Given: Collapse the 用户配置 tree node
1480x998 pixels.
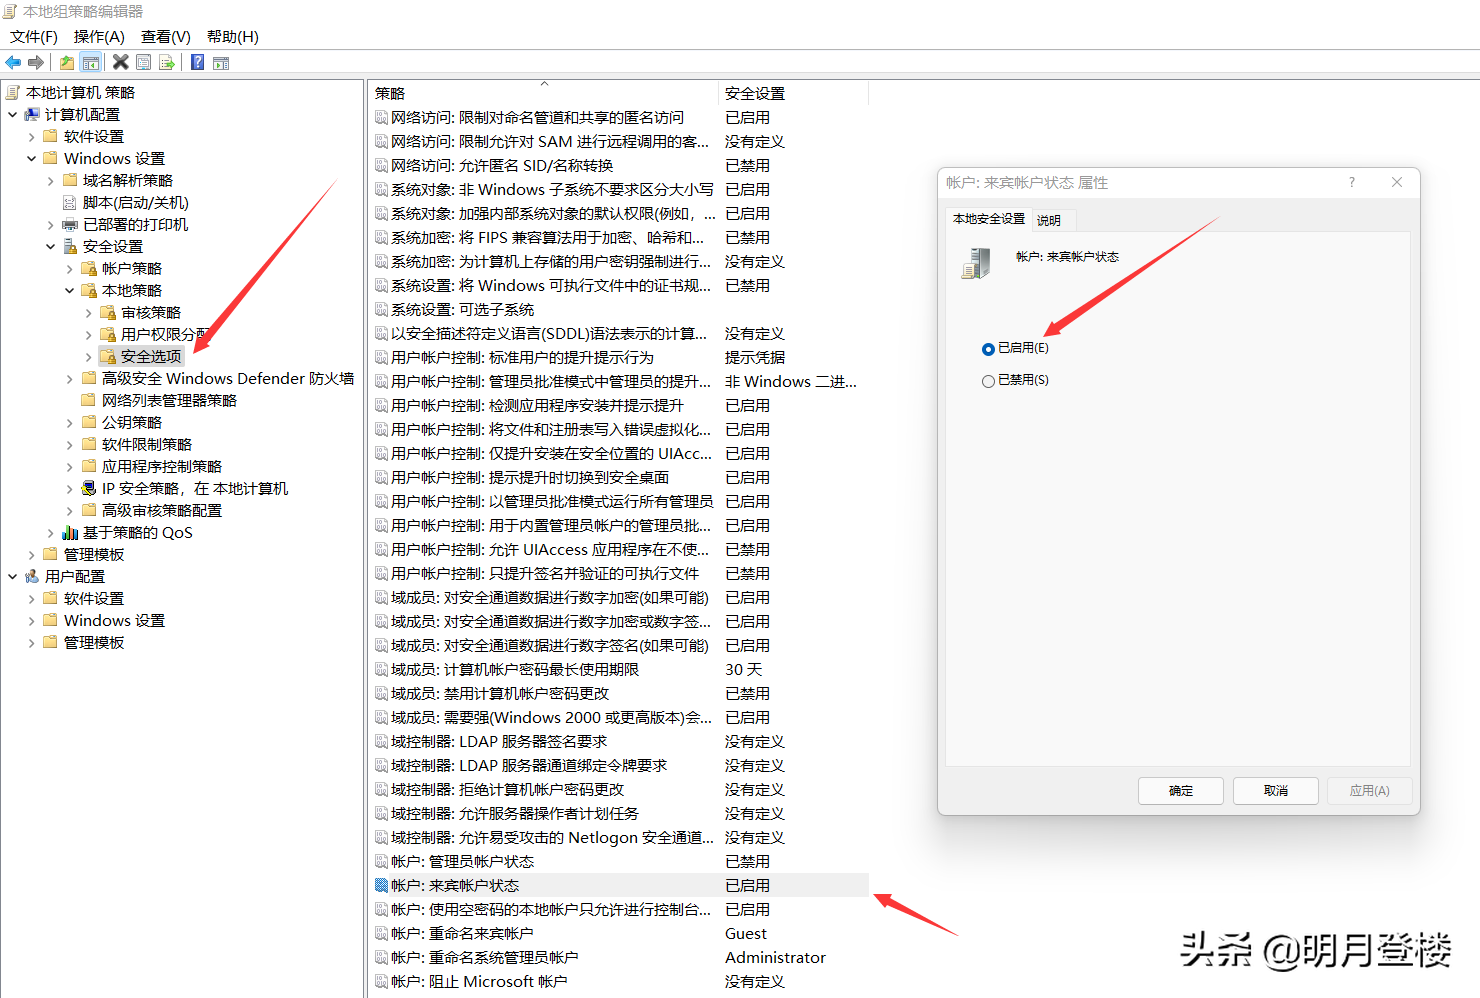Looking at the screenshot, I should (x=13, y=576).
